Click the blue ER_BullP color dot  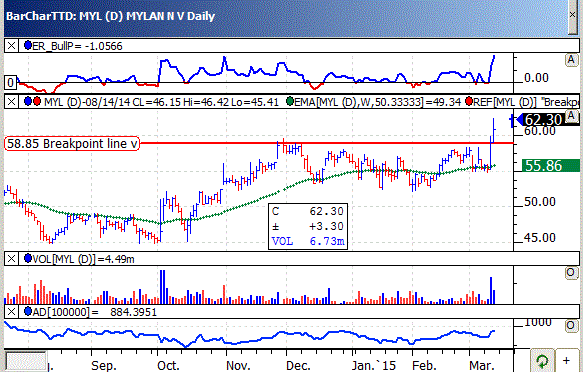[x=28, y=45]
